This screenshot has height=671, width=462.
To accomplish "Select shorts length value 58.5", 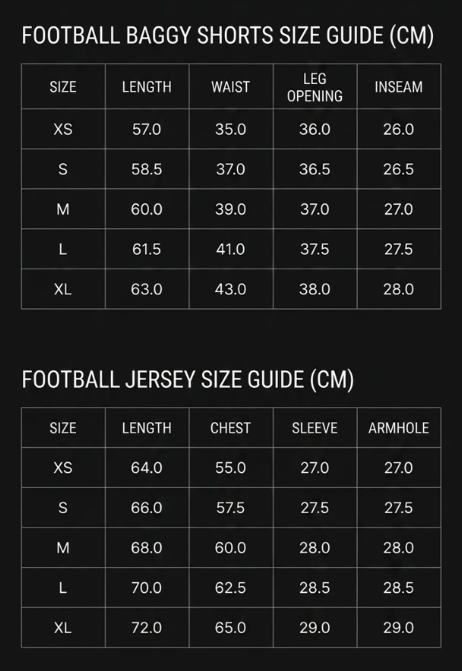I will [x=147, y=169].
